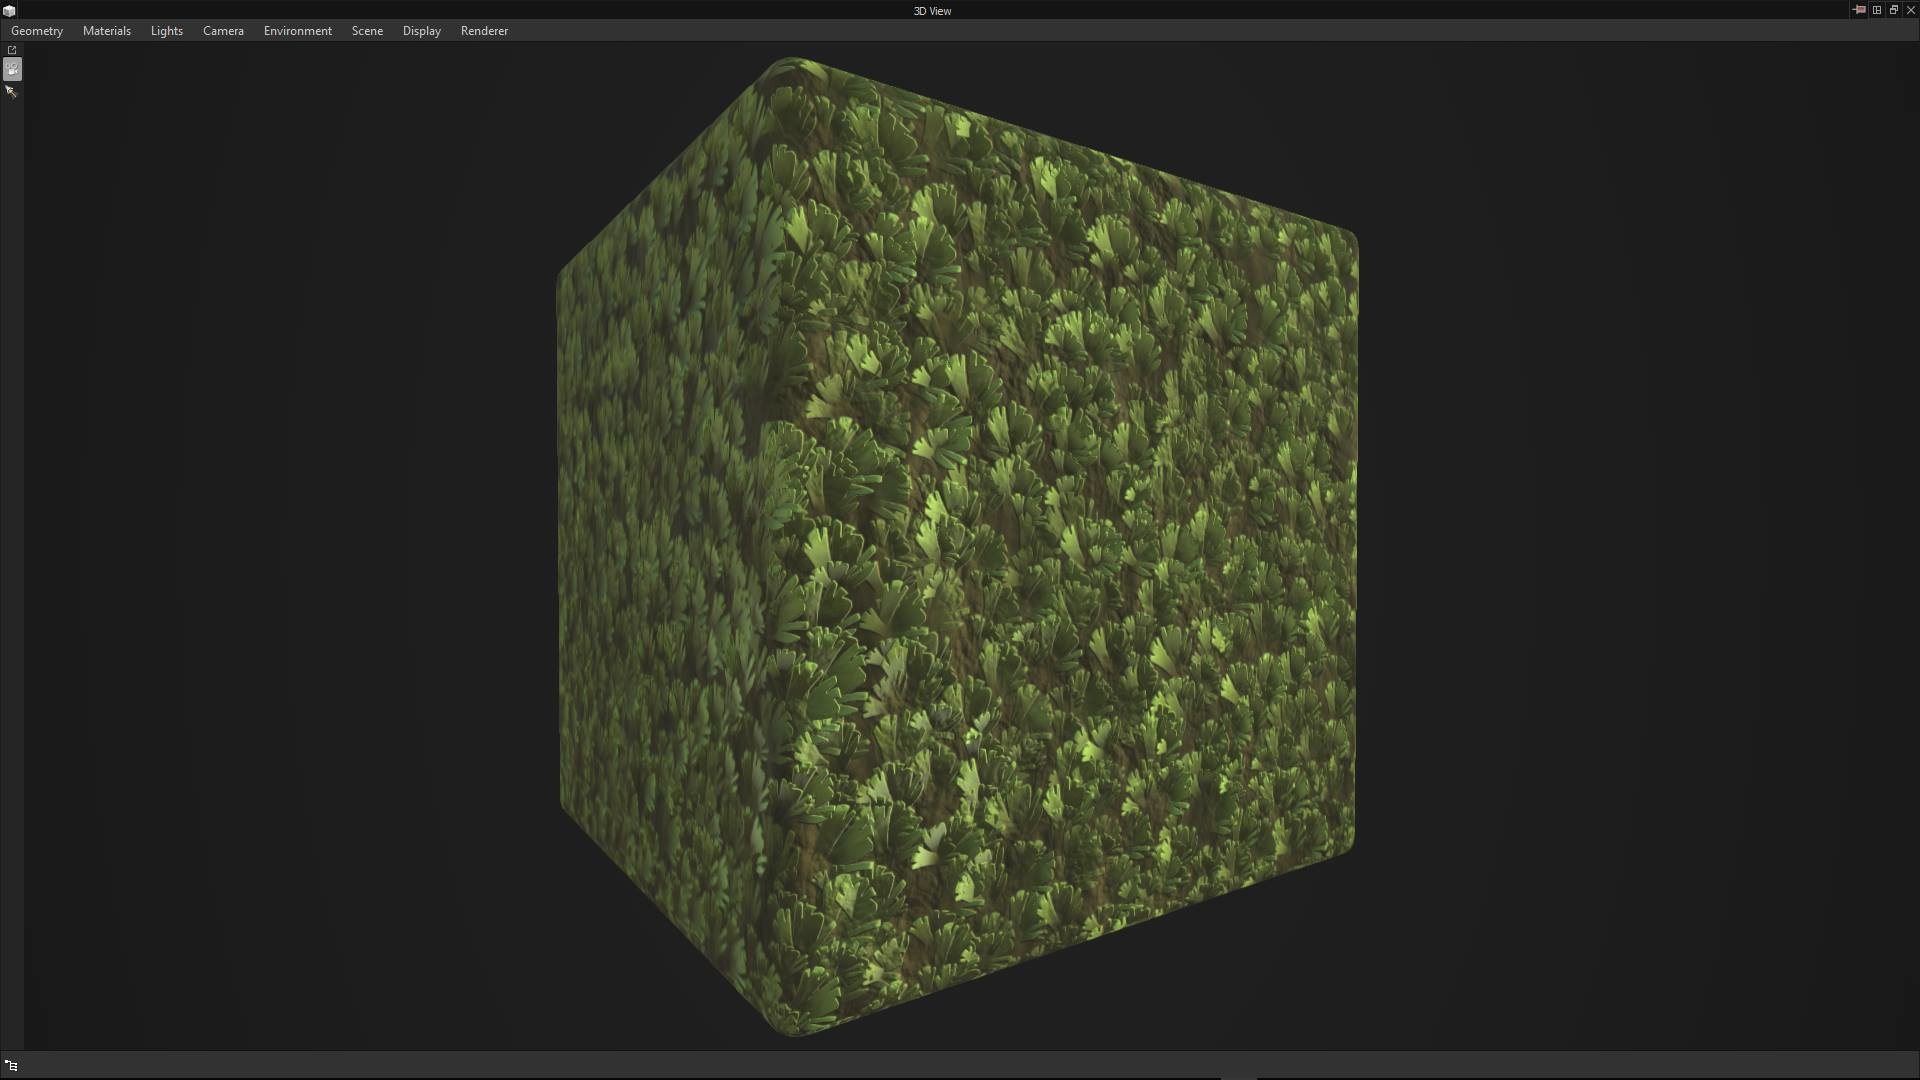Screen dimensions: 1920x1080
Task: Expand the Environment menu
Action: 298,31
